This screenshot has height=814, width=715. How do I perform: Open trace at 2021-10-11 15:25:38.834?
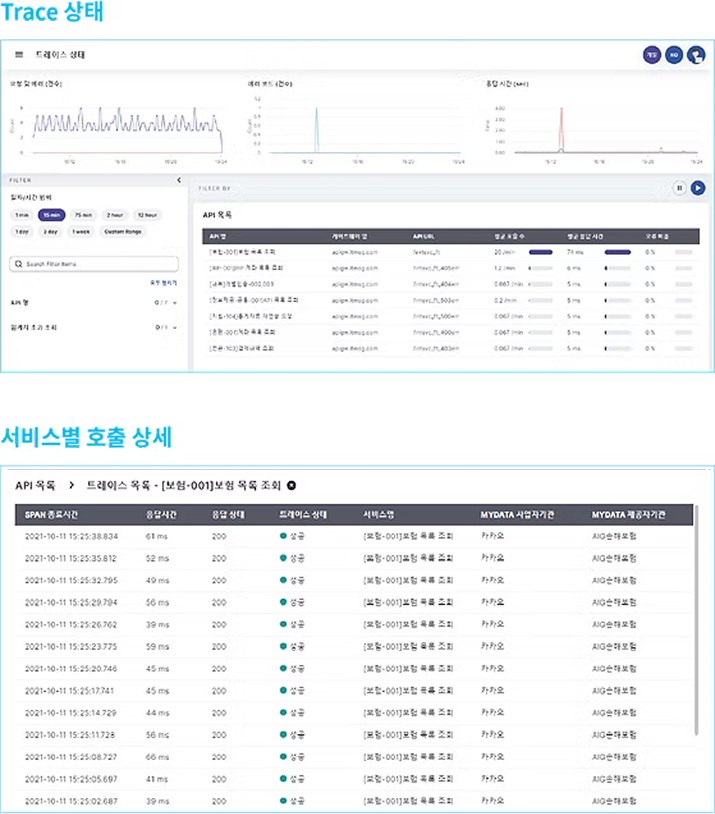click(x=354, y=536)
